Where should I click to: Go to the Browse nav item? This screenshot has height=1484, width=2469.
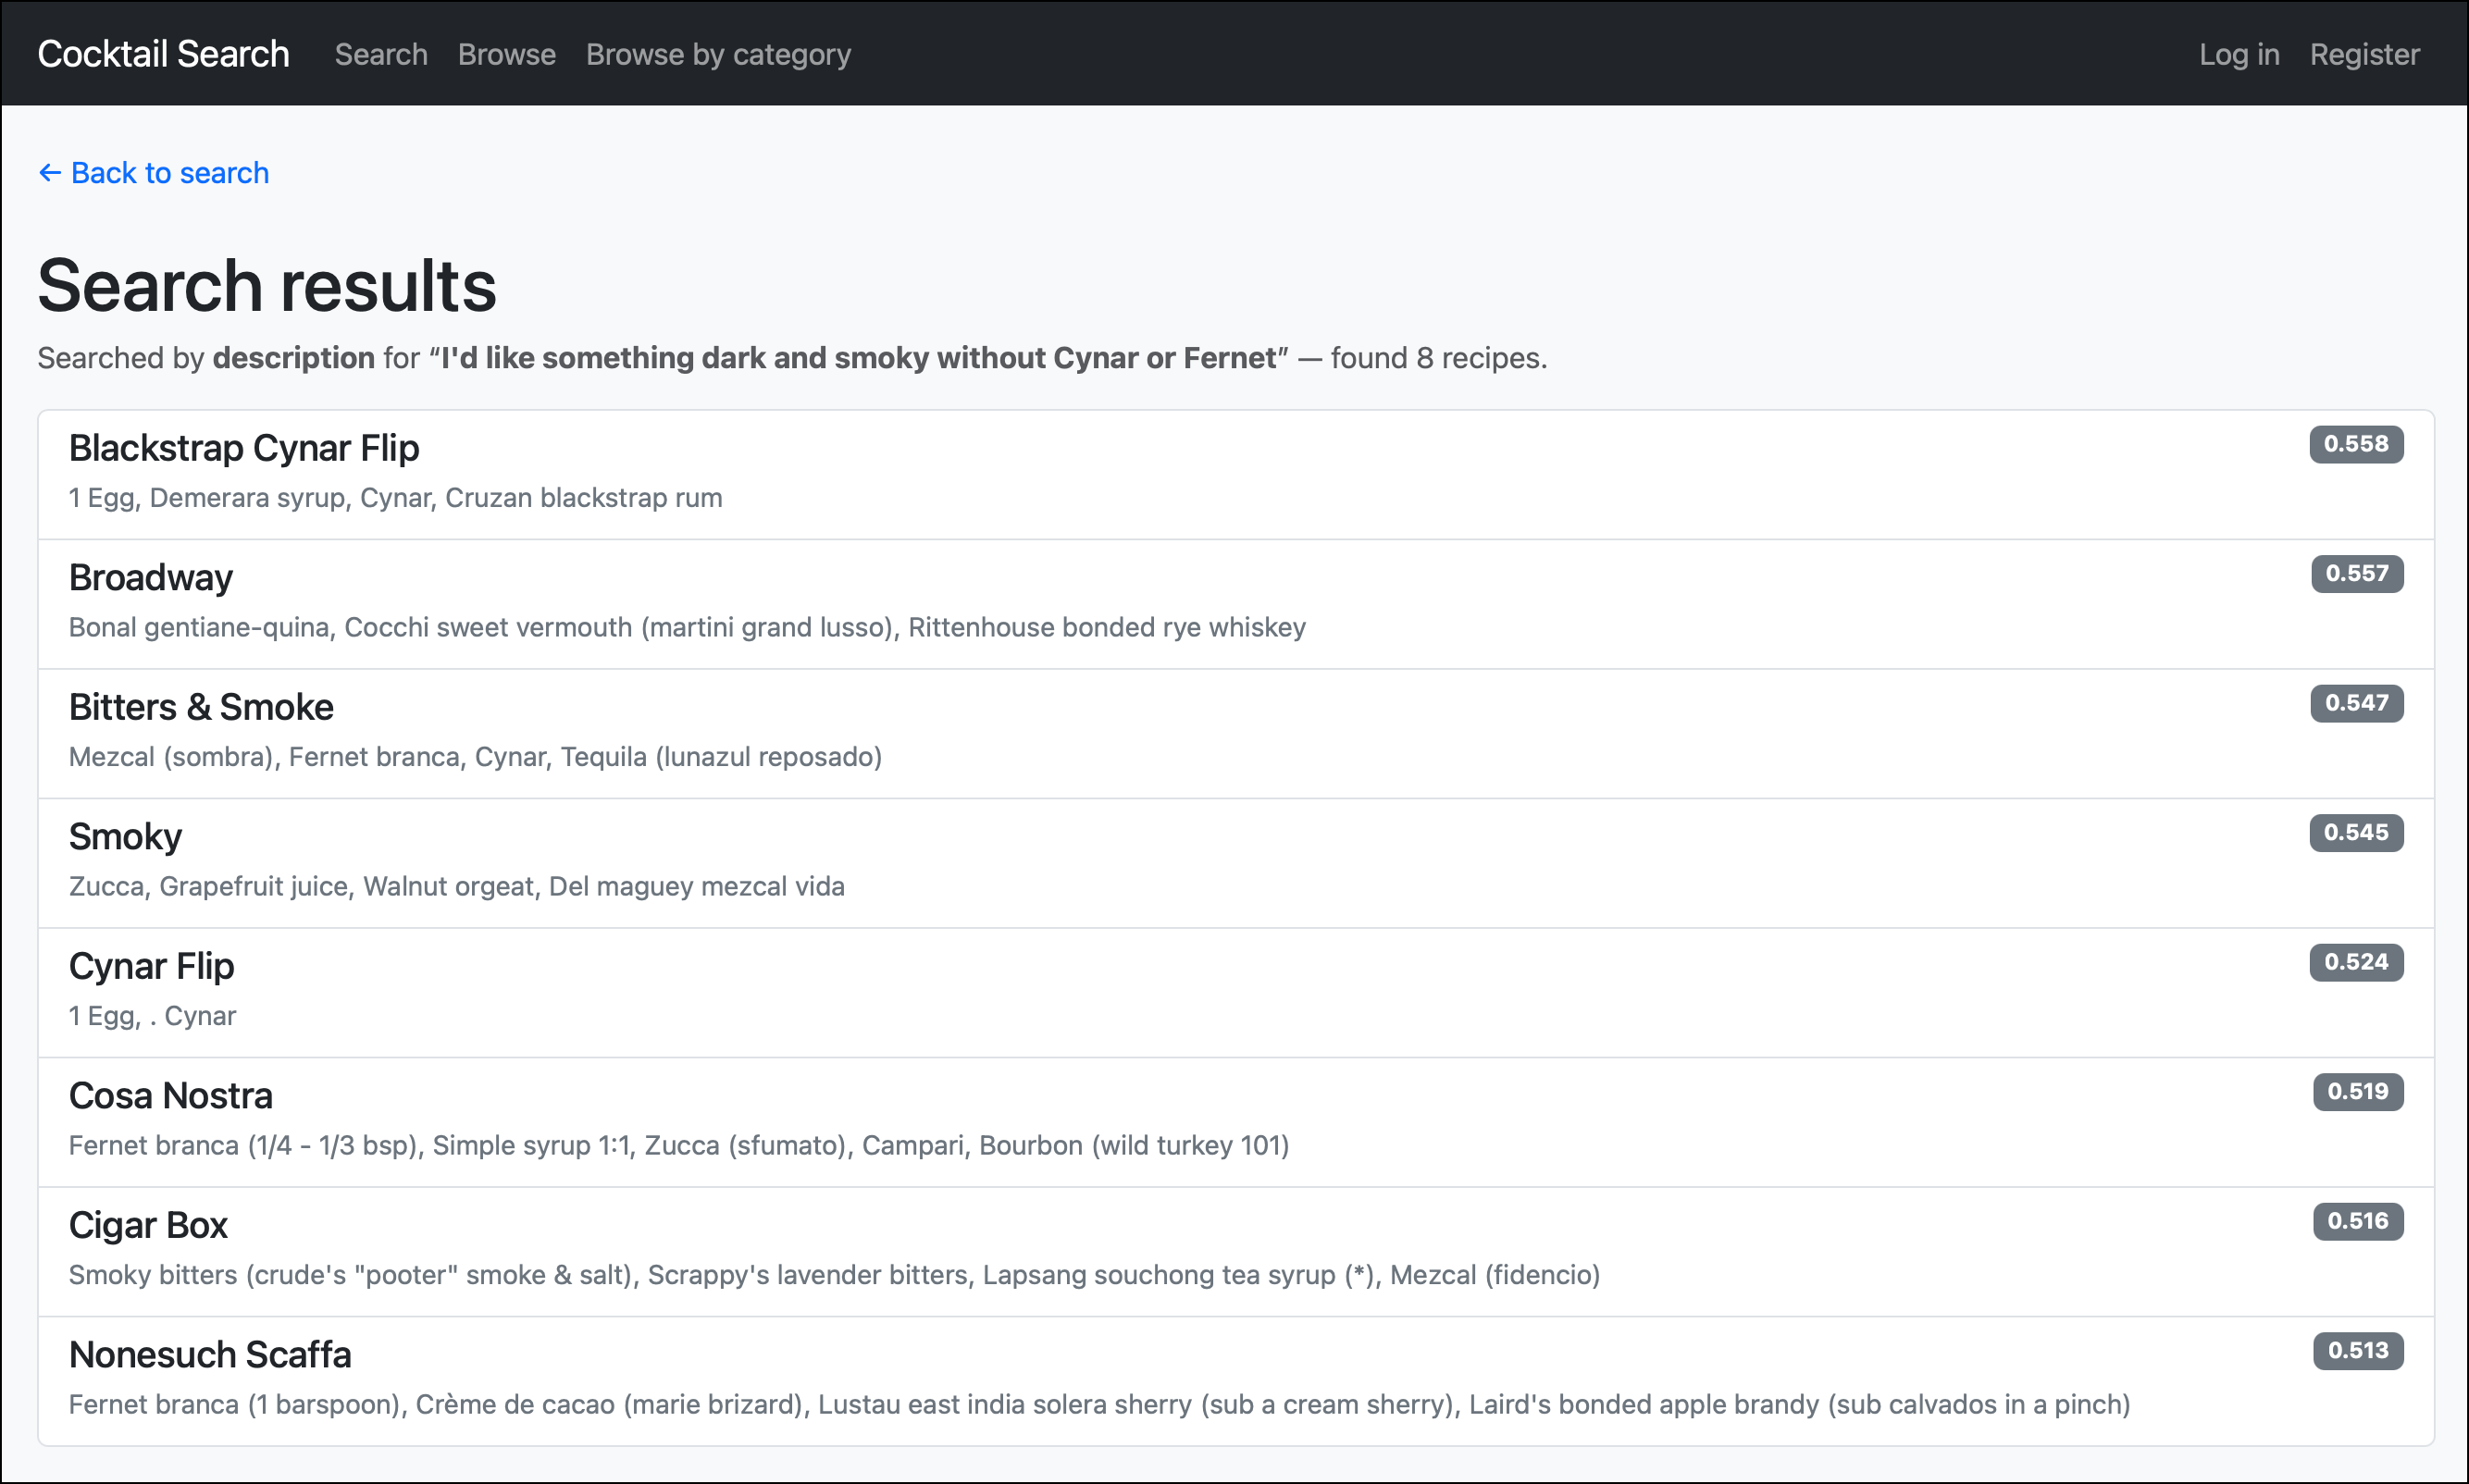pos(506,54)
